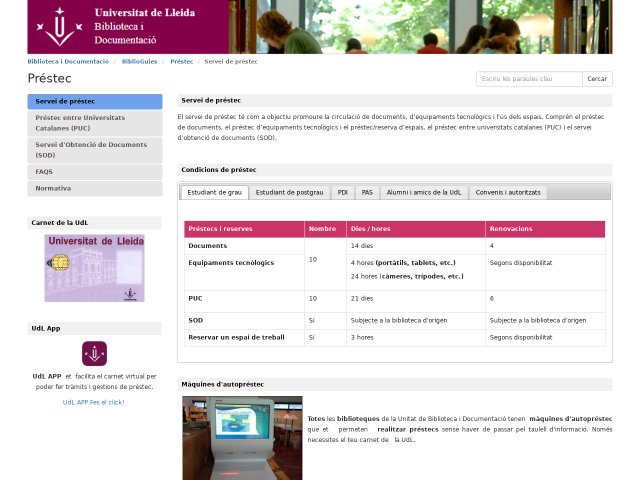640x480 pixels.
Task: Open the UdL App icon
Action: [94, 353]
